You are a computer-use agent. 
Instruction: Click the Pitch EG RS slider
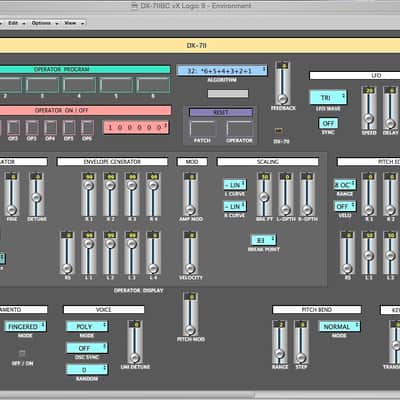pos(347,253)
